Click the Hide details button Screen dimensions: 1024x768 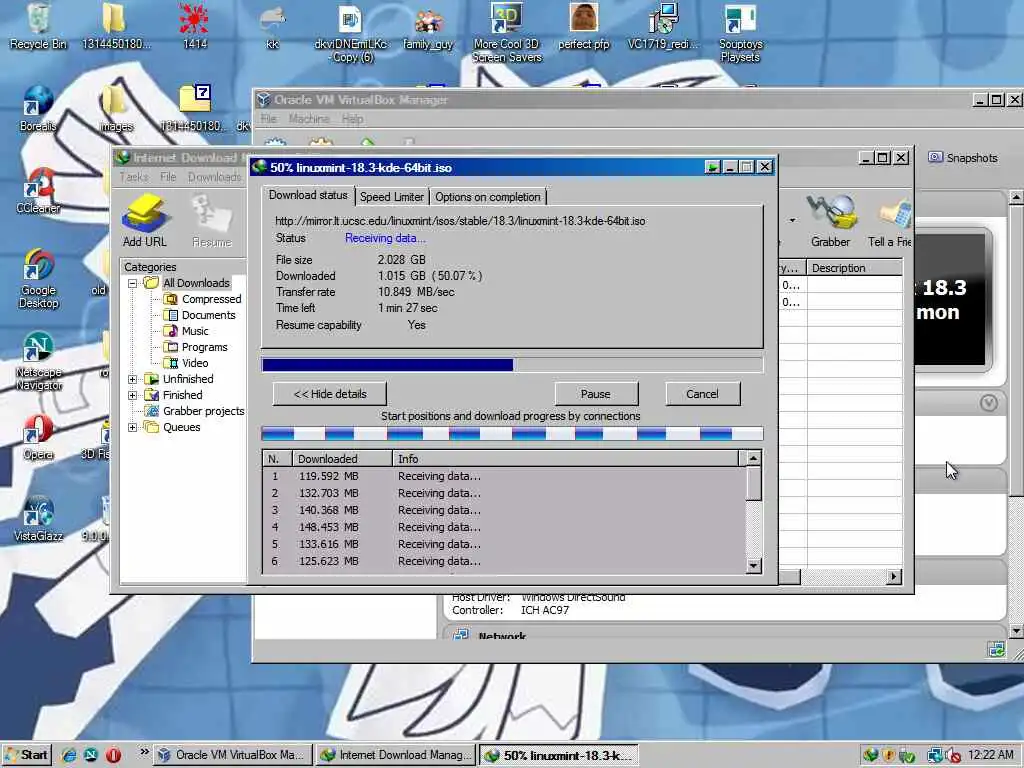coord(330,394)
